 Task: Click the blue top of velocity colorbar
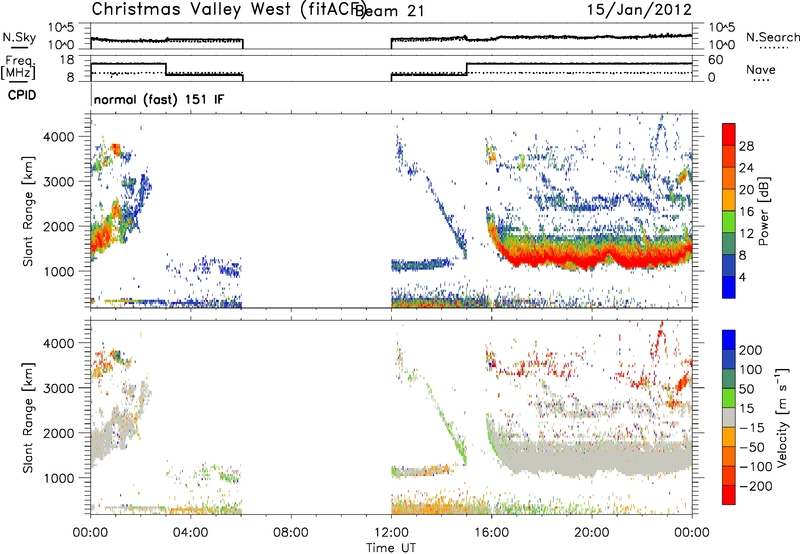(729, 340)
